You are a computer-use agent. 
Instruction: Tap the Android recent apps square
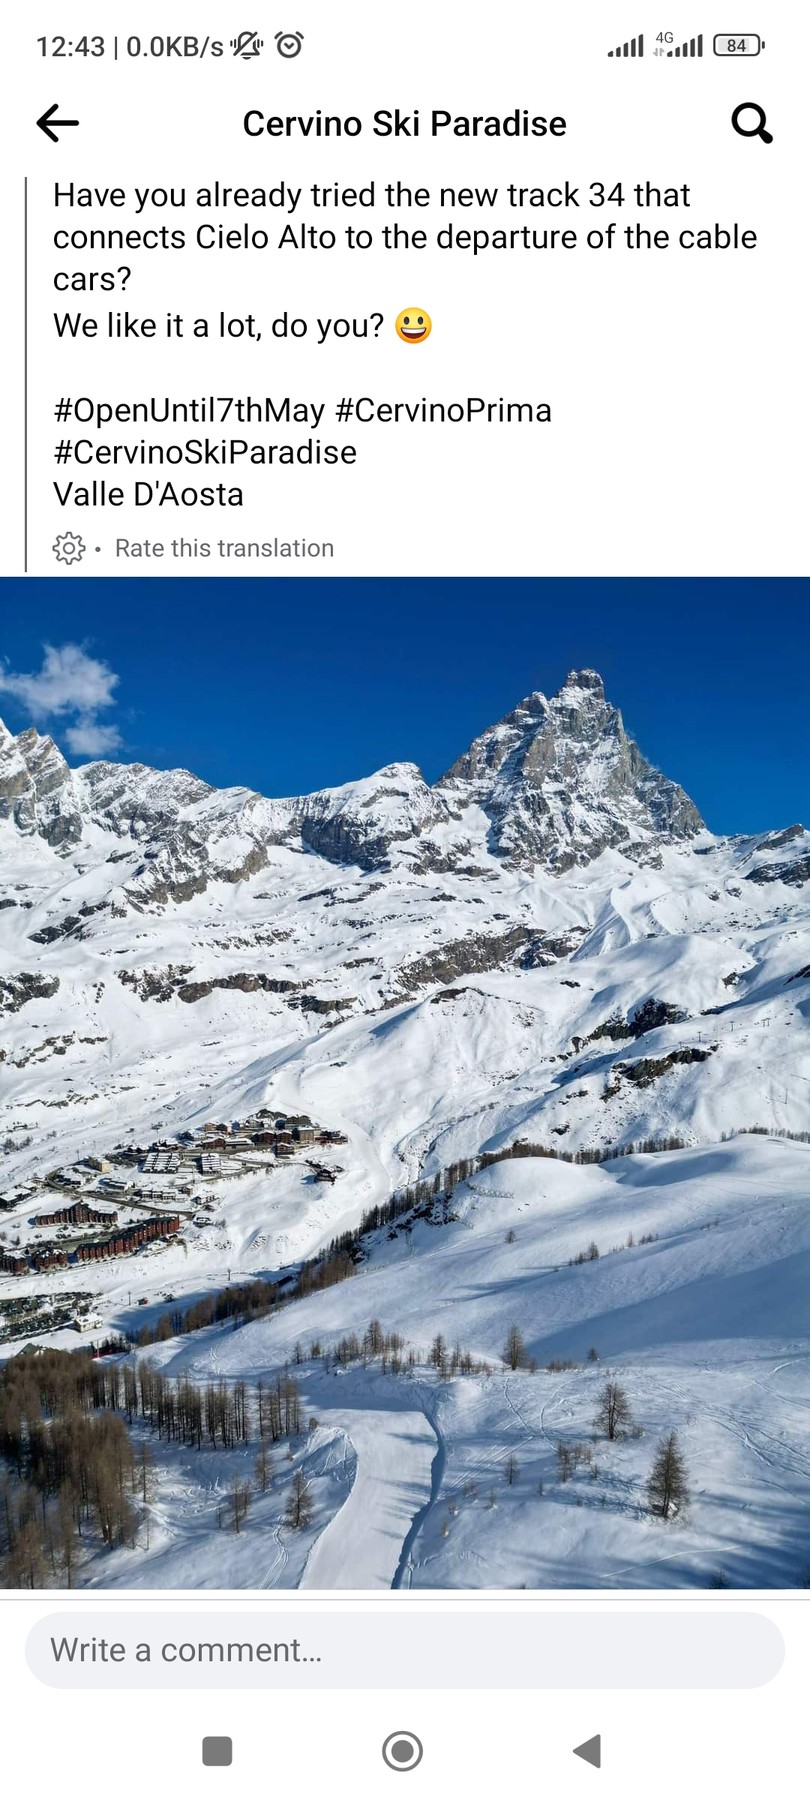217,1751
